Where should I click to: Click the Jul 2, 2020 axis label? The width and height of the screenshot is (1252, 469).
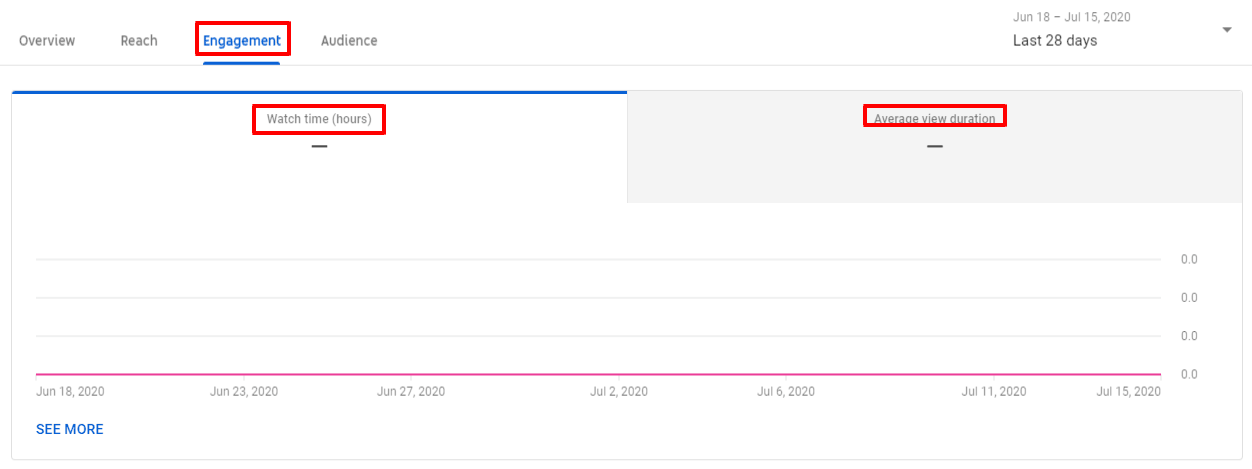(619, 392)
